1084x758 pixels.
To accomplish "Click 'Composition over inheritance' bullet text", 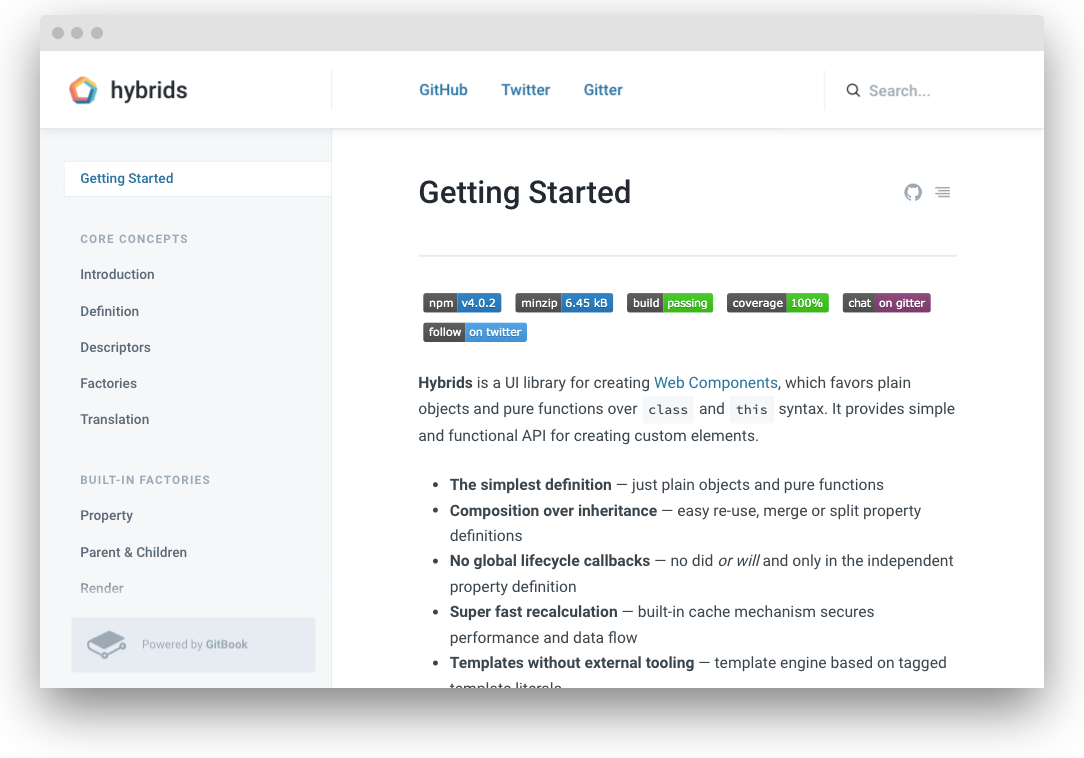I will (553, 510).
